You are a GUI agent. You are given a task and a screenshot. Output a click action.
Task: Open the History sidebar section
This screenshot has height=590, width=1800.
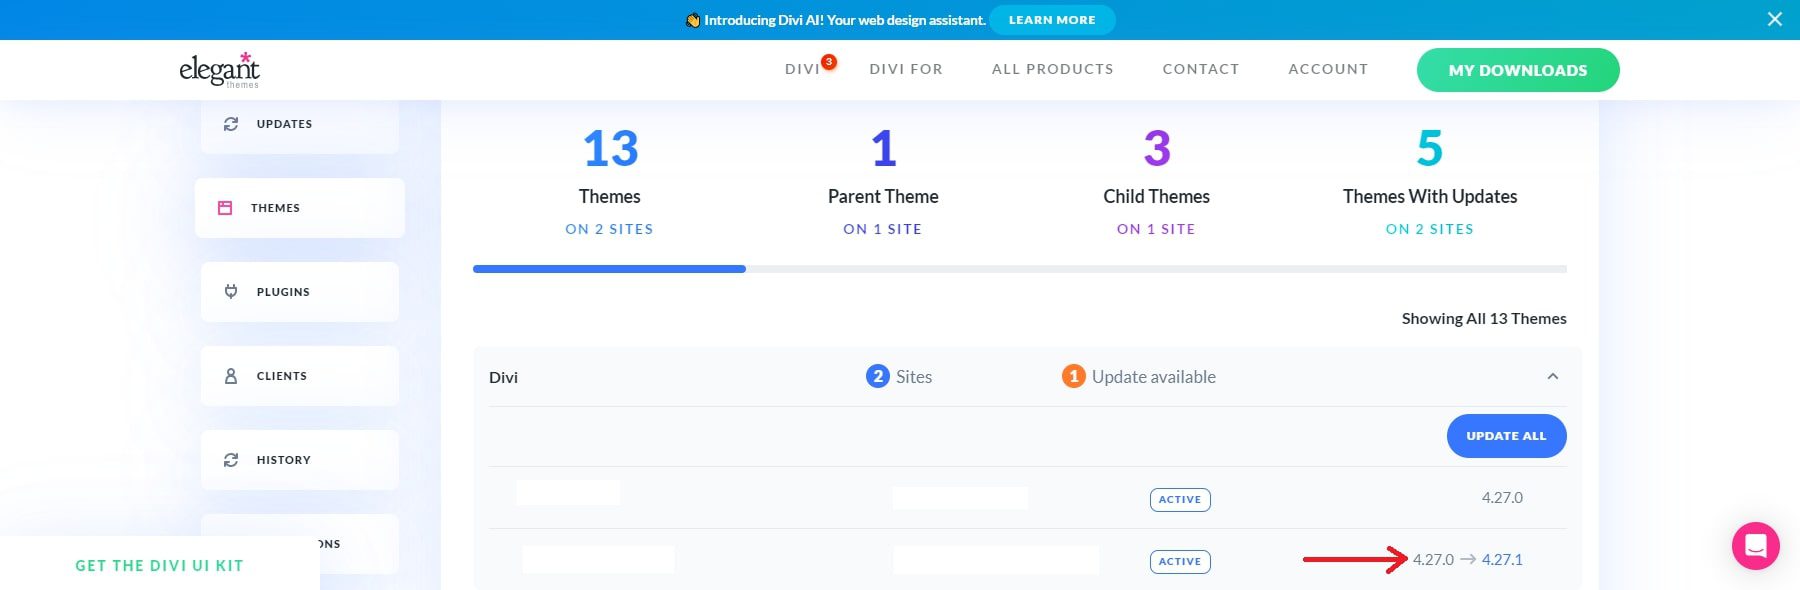point(300,460)
